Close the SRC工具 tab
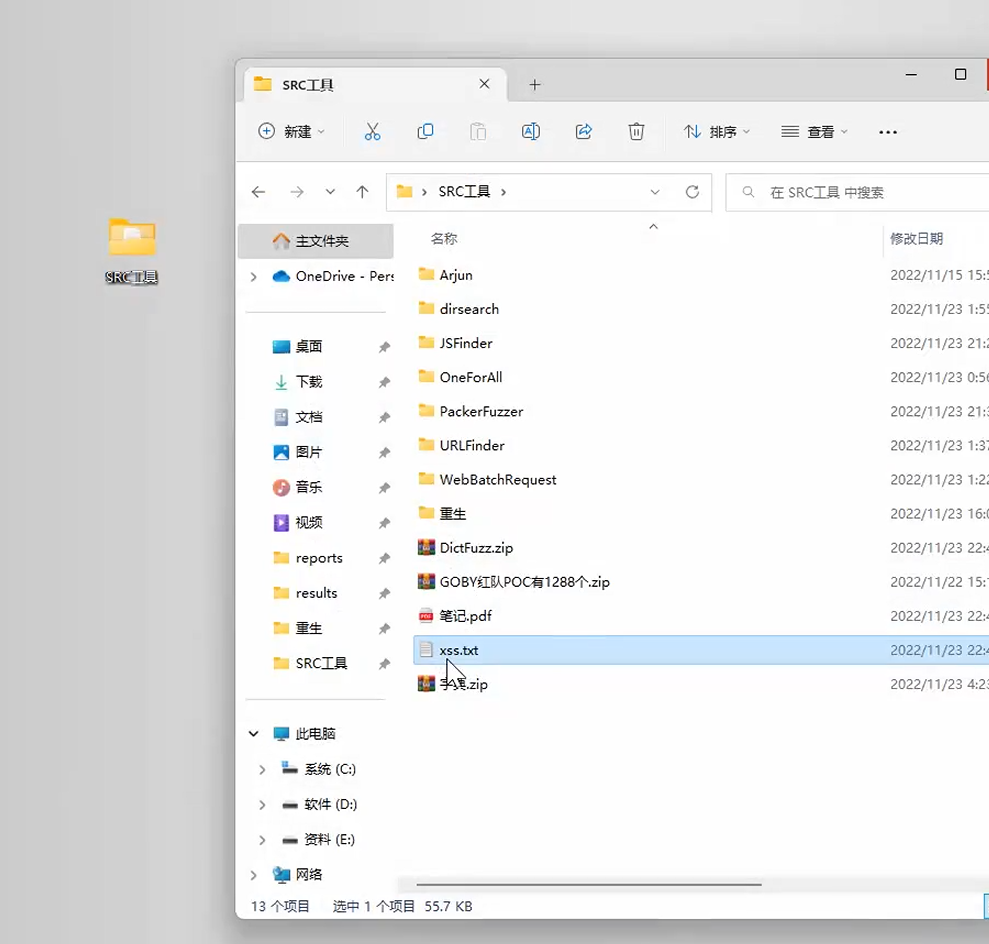The height and width of the screenshot is (944, 989). tap(484, 84)
